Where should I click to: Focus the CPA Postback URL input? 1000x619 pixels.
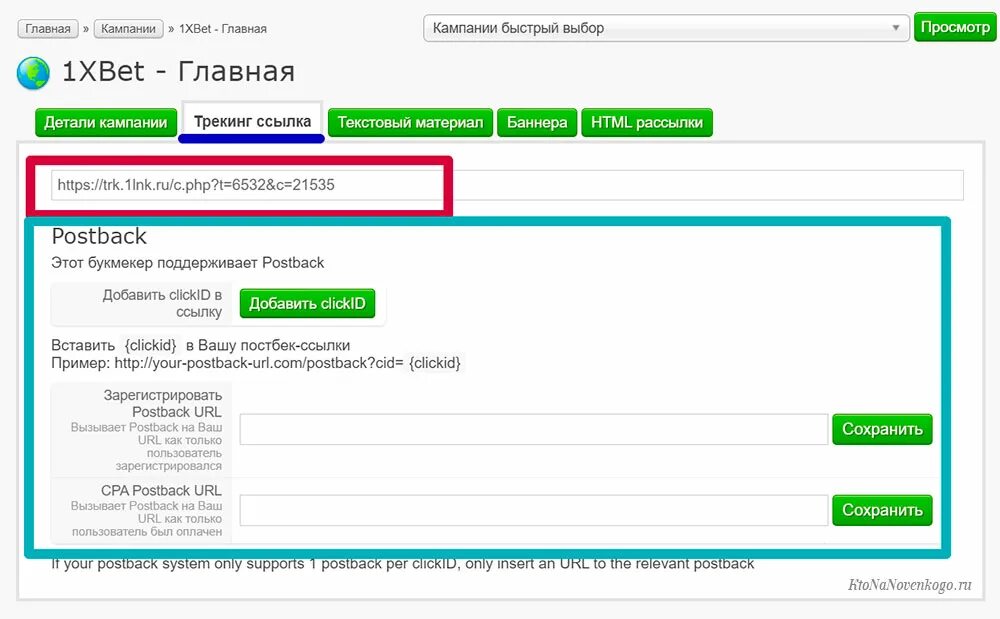534,510
